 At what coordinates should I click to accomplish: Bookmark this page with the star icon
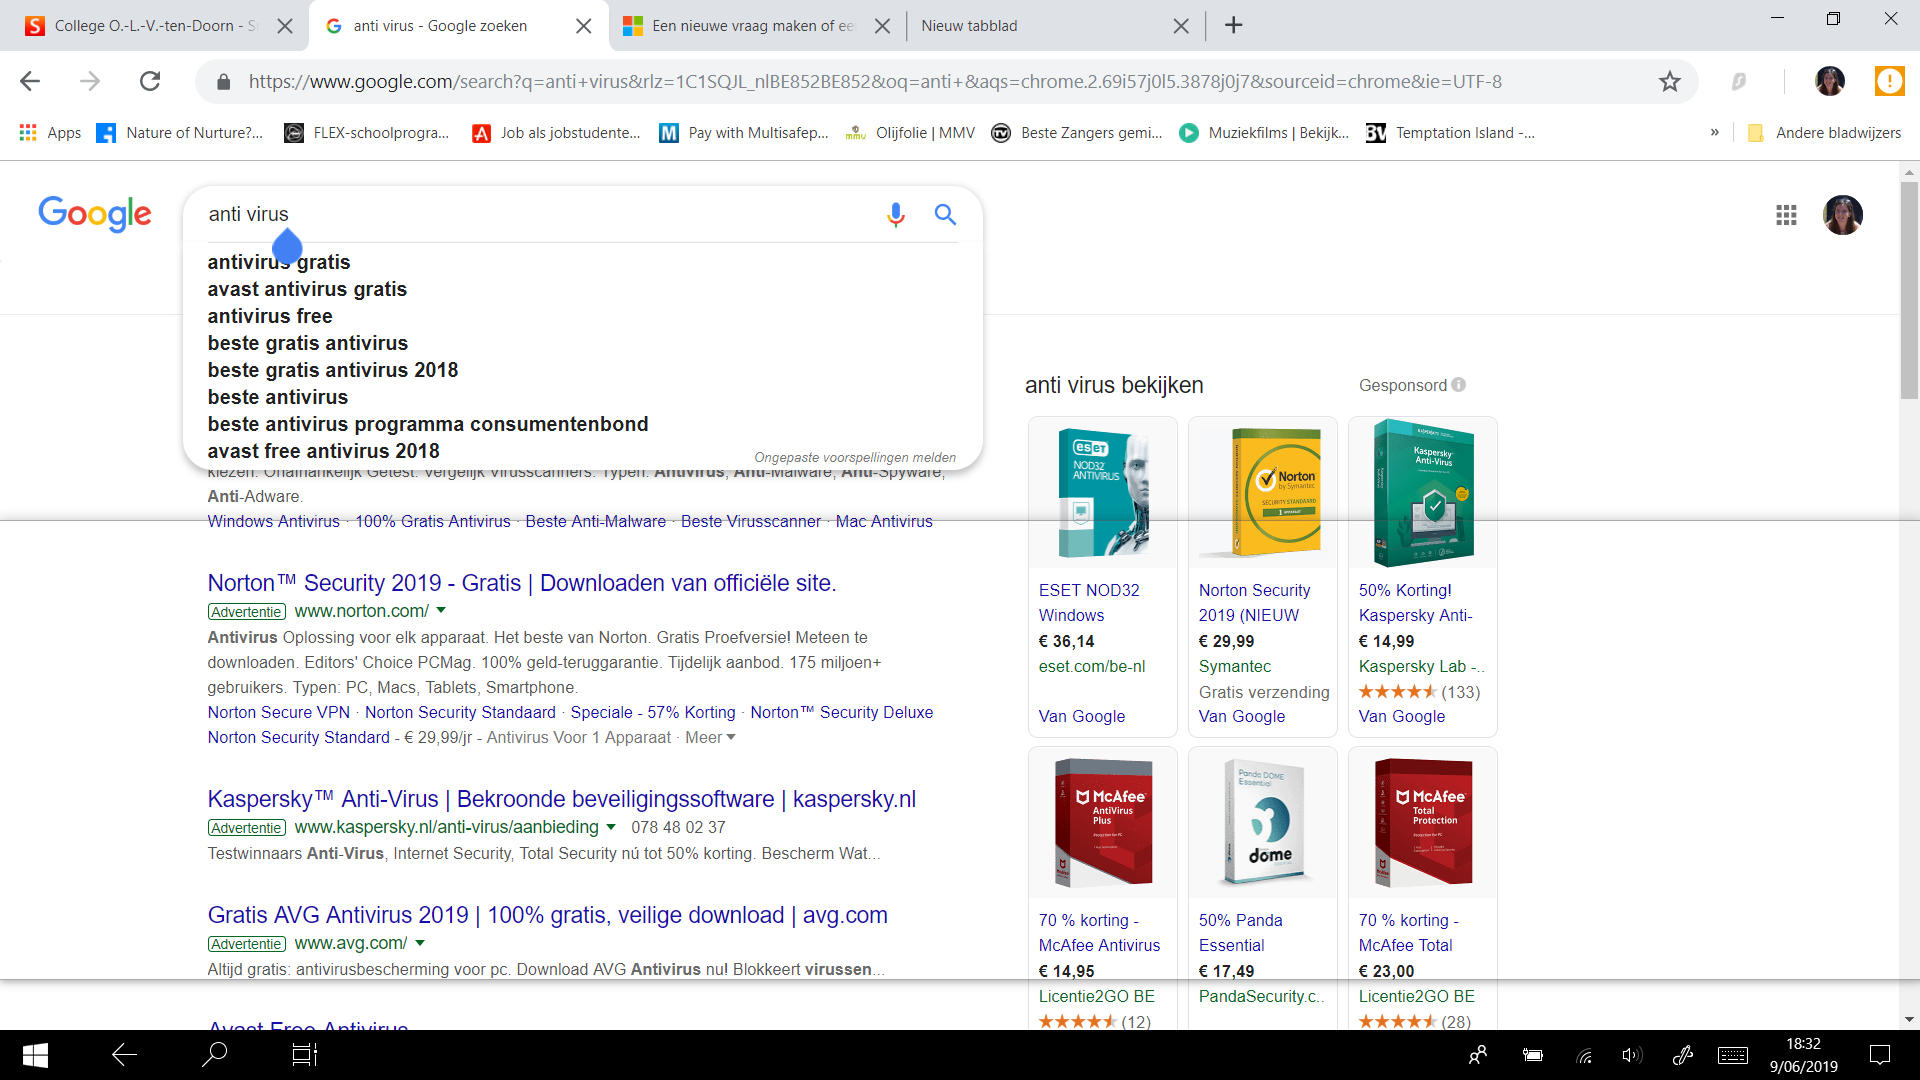click(1669, 82)
